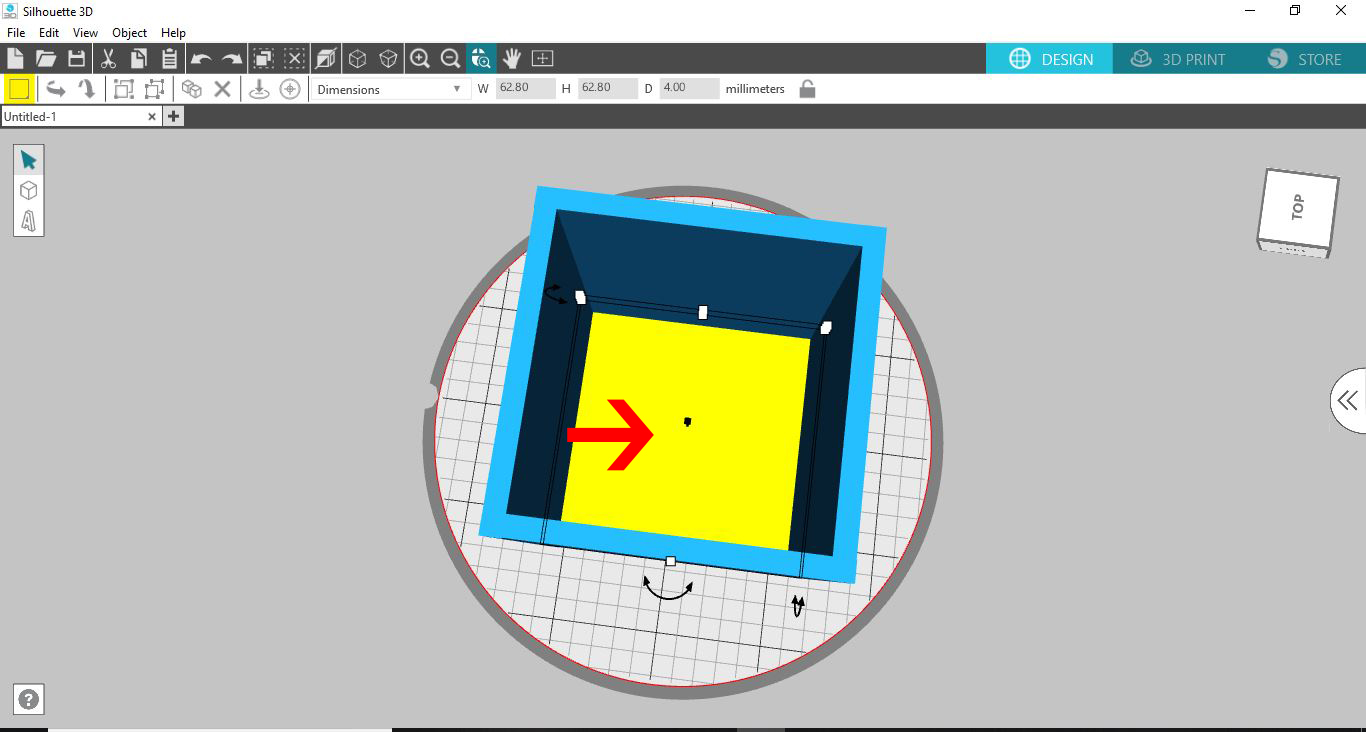Open the File menu
The height and width of the screenshot is (732, 1366).
coord(16,33)
